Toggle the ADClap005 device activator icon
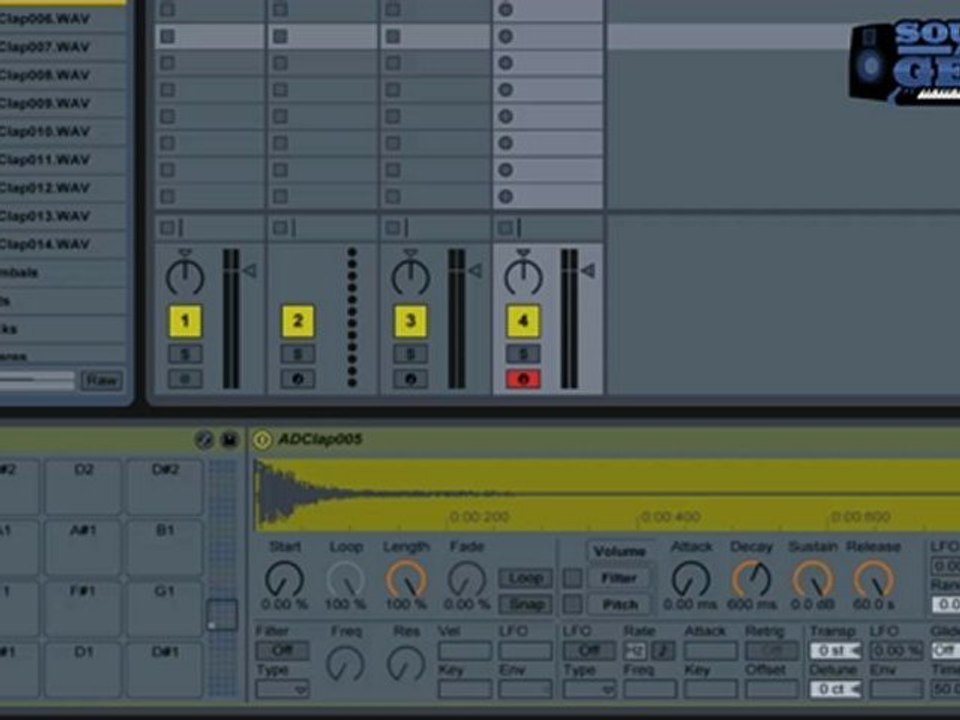 [262, 440]
